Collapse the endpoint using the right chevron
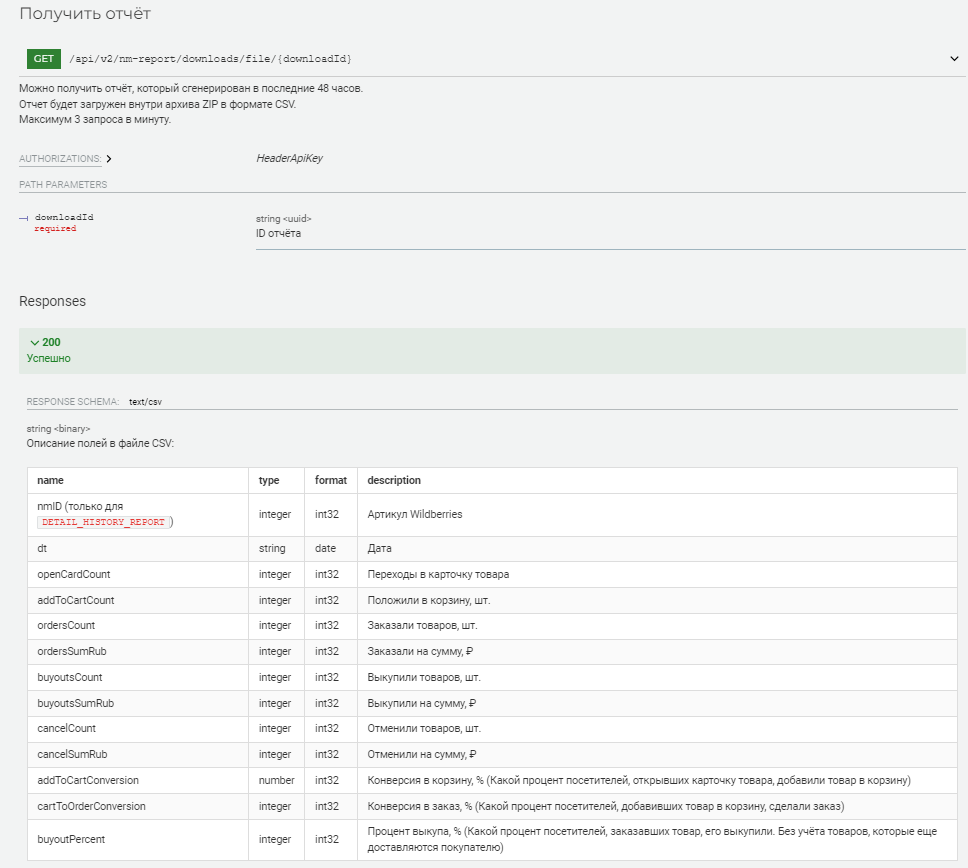968x868 pixels. (954, 59)
